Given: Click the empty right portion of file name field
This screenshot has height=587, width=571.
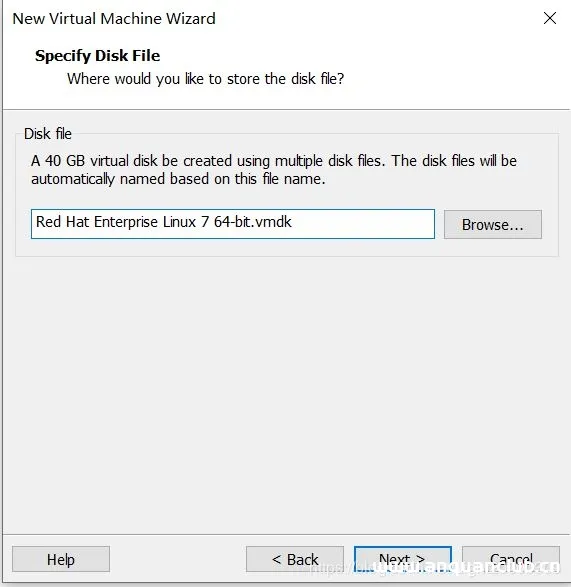Looking at the screenshot, I should (x=363, y=224).
